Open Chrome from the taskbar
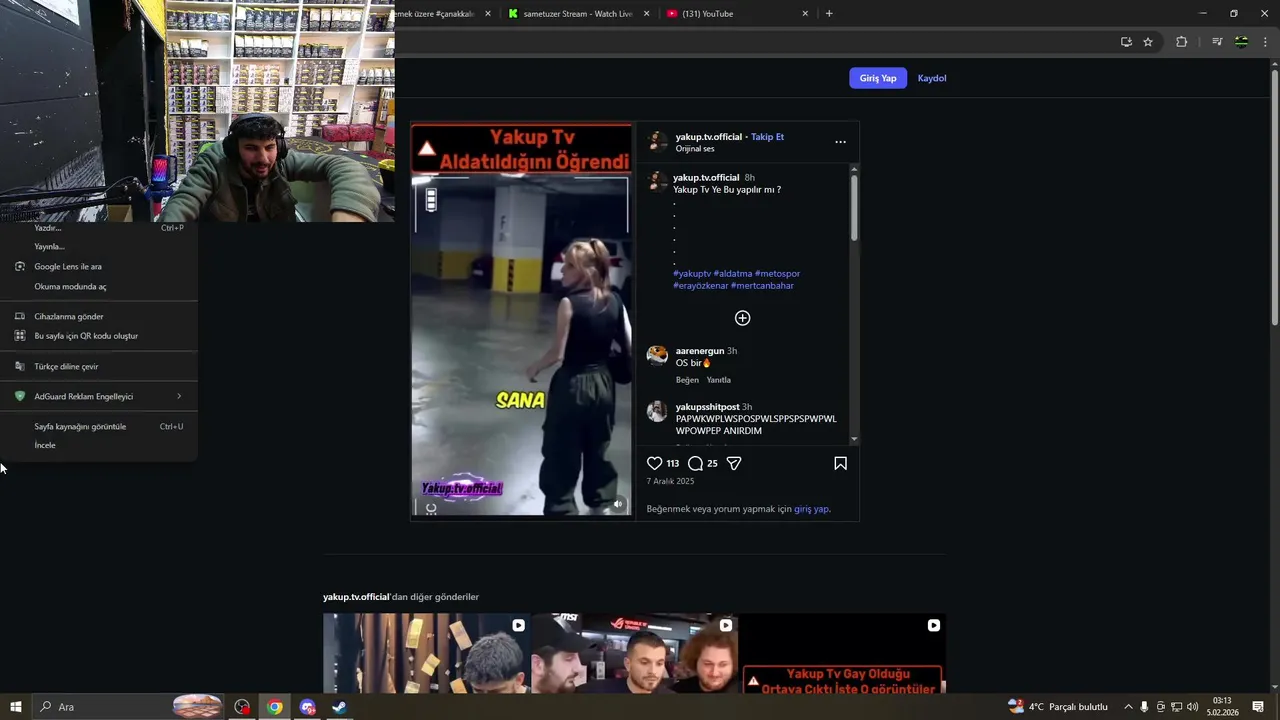This screenshot has height=720, width=1280. click(x=274, y=707)
